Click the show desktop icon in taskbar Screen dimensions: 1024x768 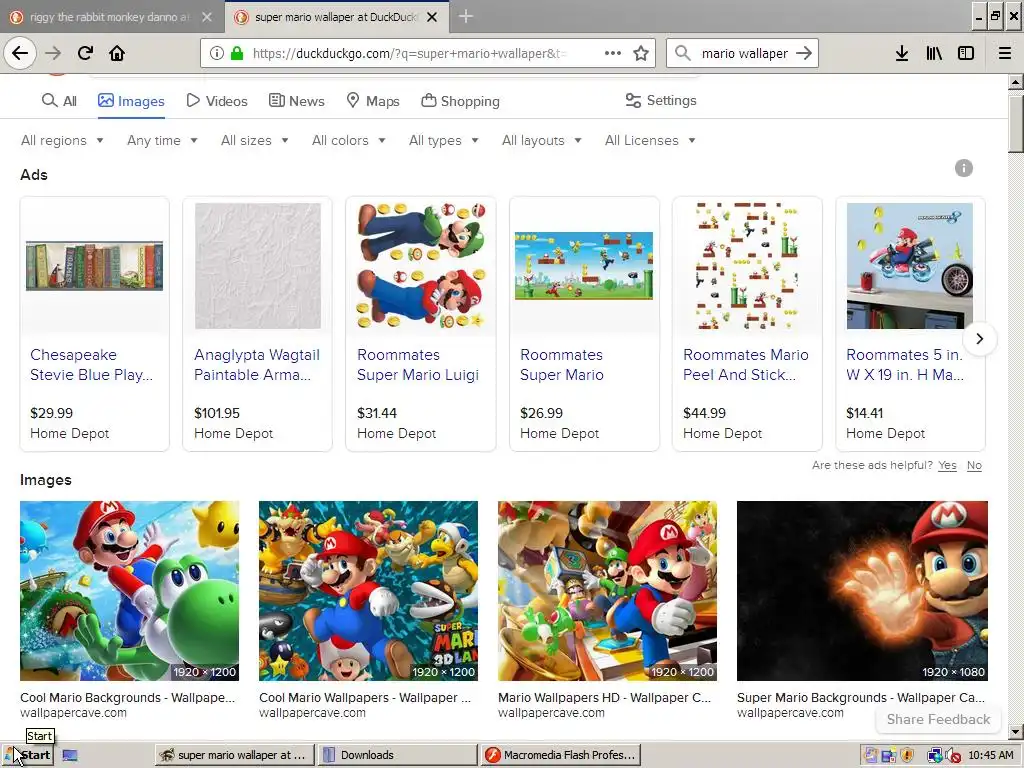pyautogui.click(x=70, y=755)
